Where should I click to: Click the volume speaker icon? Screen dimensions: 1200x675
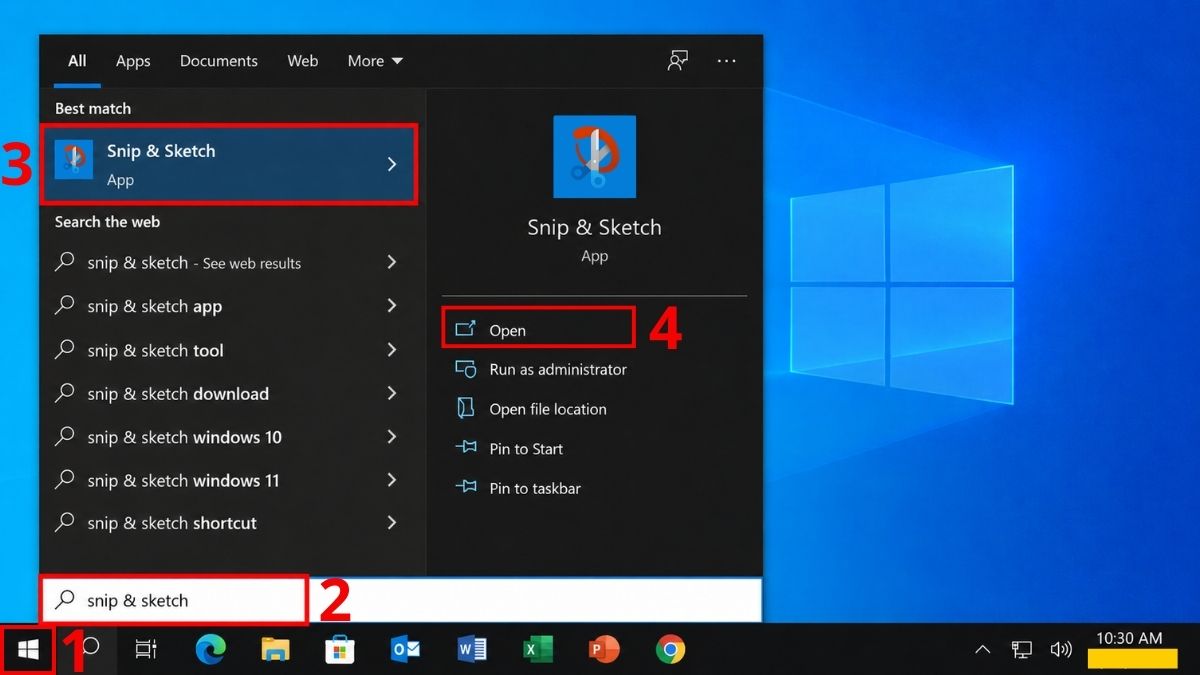pos(1061,650)
